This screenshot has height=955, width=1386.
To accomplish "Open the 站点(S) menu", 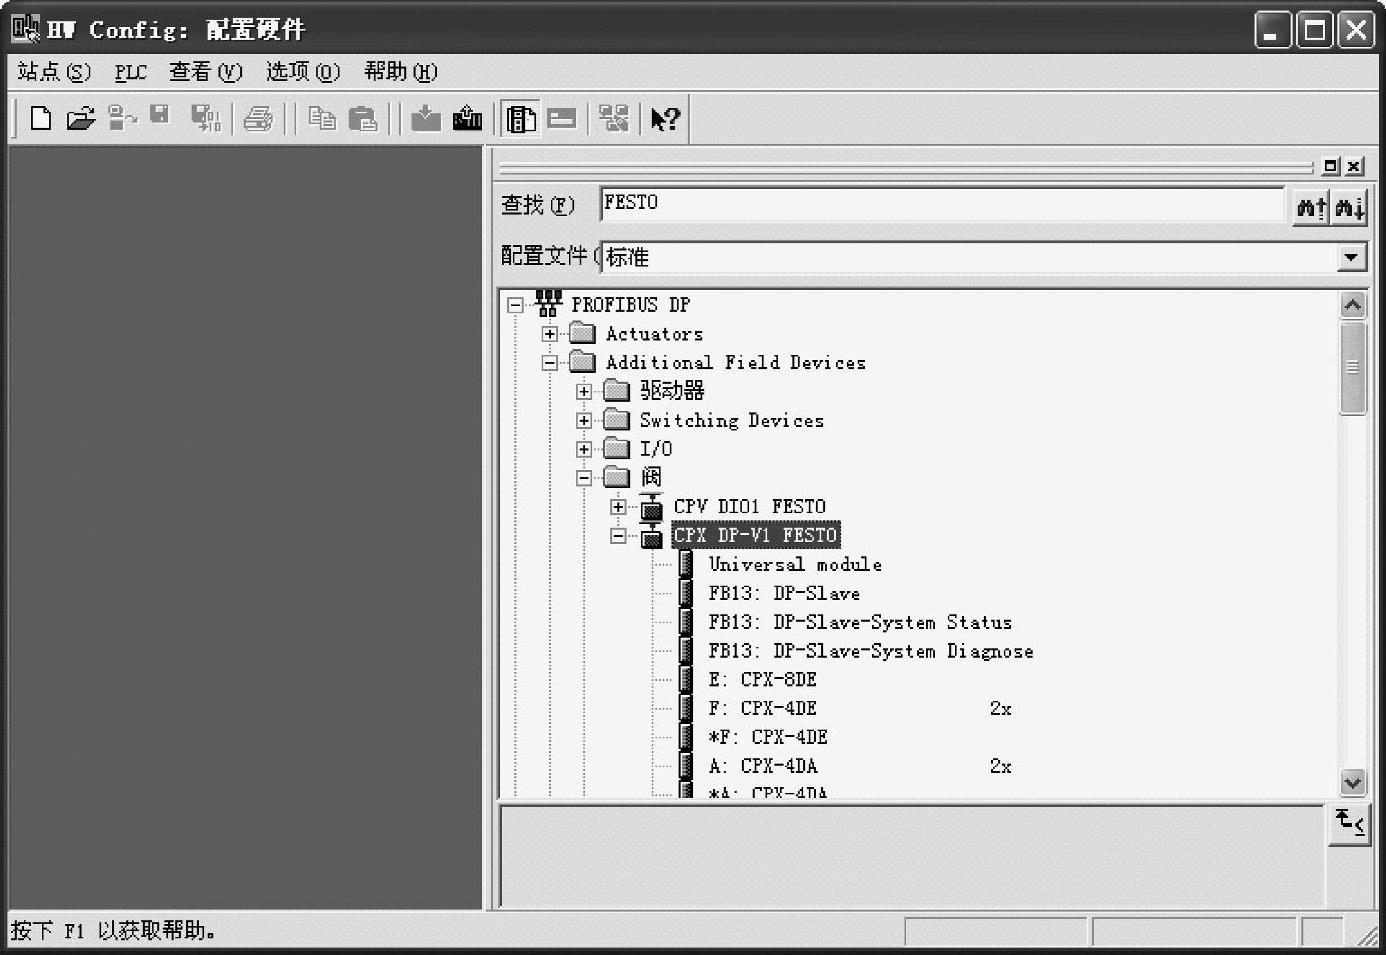I will point(54,72).
